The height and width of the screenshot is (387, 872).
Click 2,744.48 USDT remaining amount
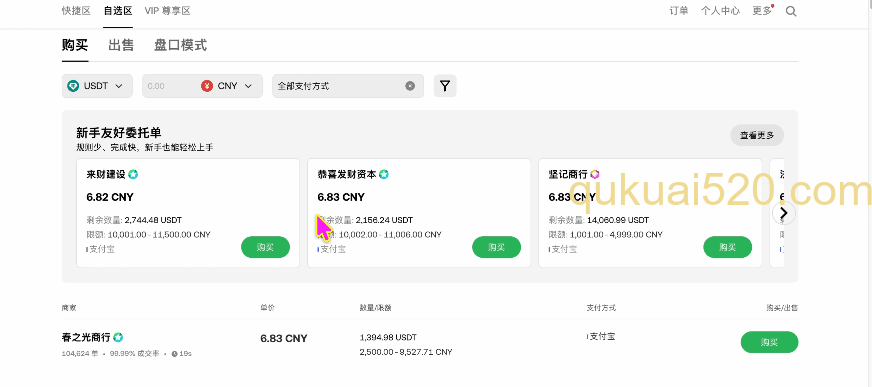coord(152,220)
